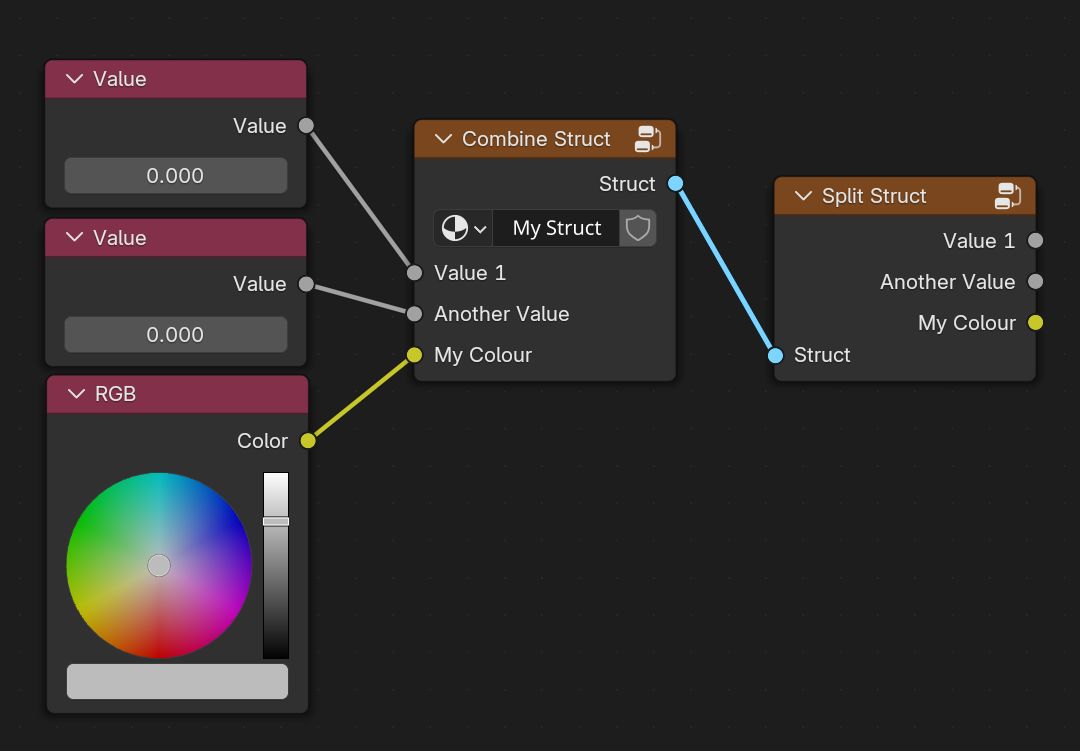Click the second Value node output socket
1080x751 pixels.
pos(306,284)
